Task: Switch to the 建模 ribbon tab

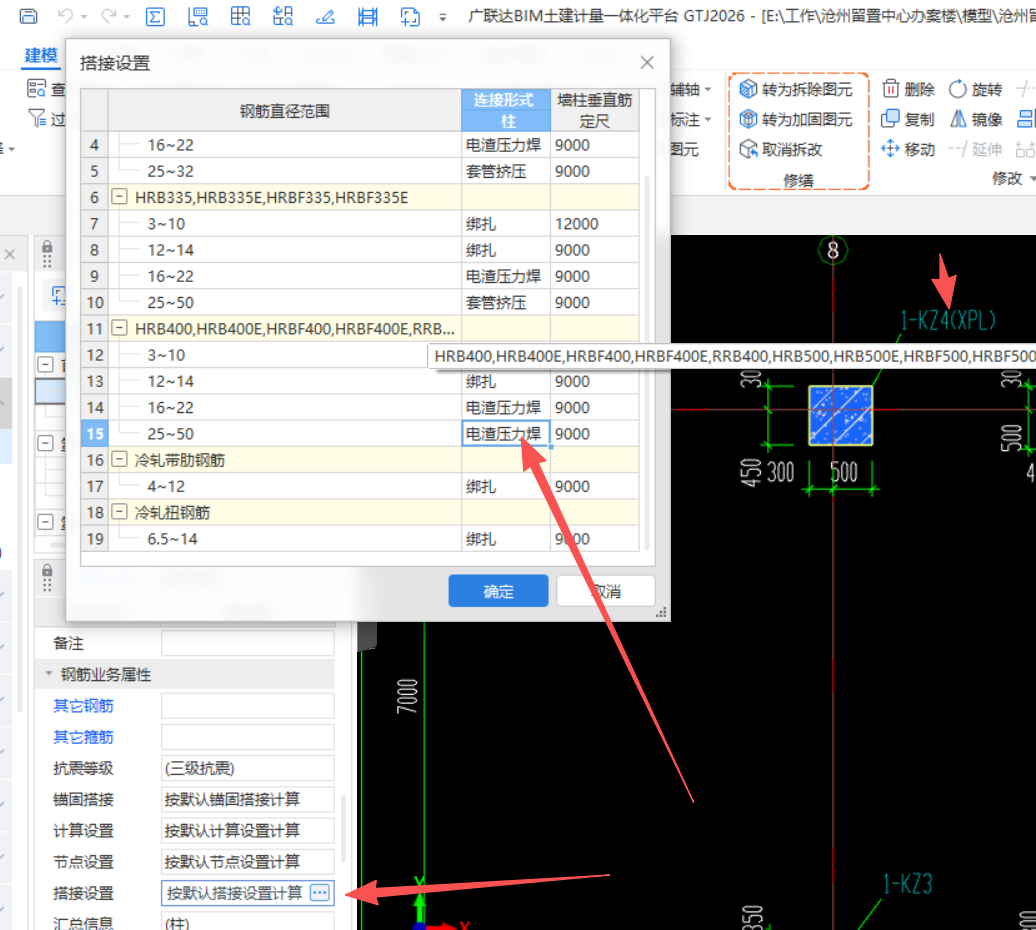Action: tap(41, 55)
